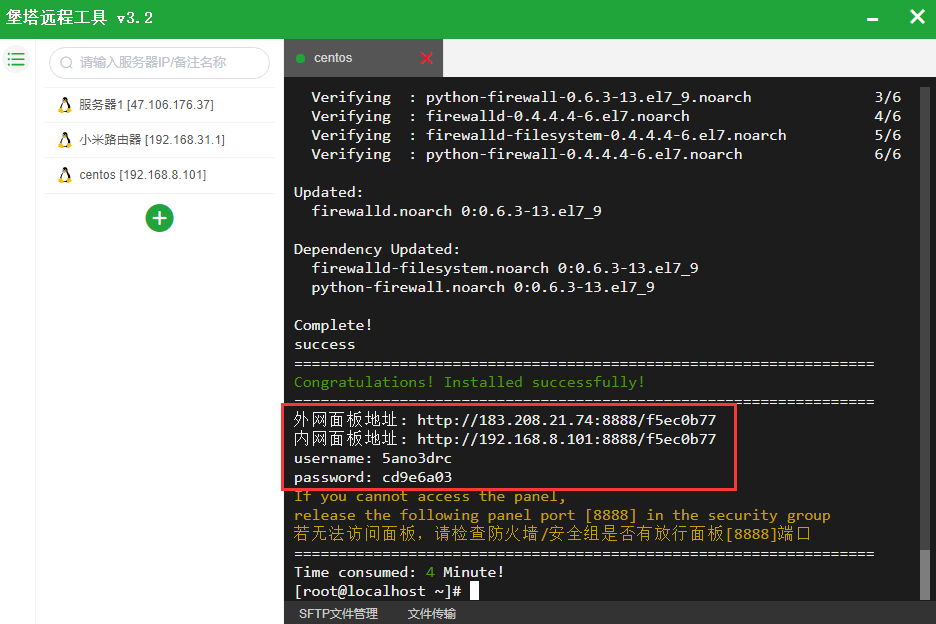Click 'firewalld-filesystem.noarch 0:0.6.3-13.el7_9' line

click(504, 268)
